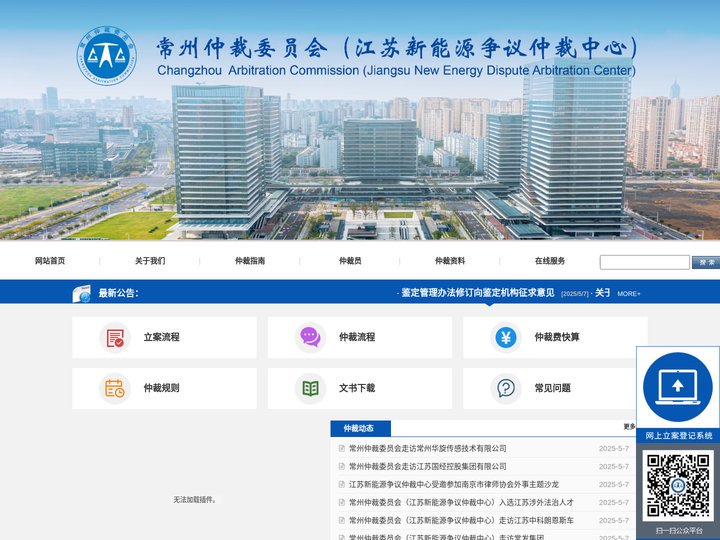
Task: Click 网上立案登记系统 label
Action: point(679,436)
